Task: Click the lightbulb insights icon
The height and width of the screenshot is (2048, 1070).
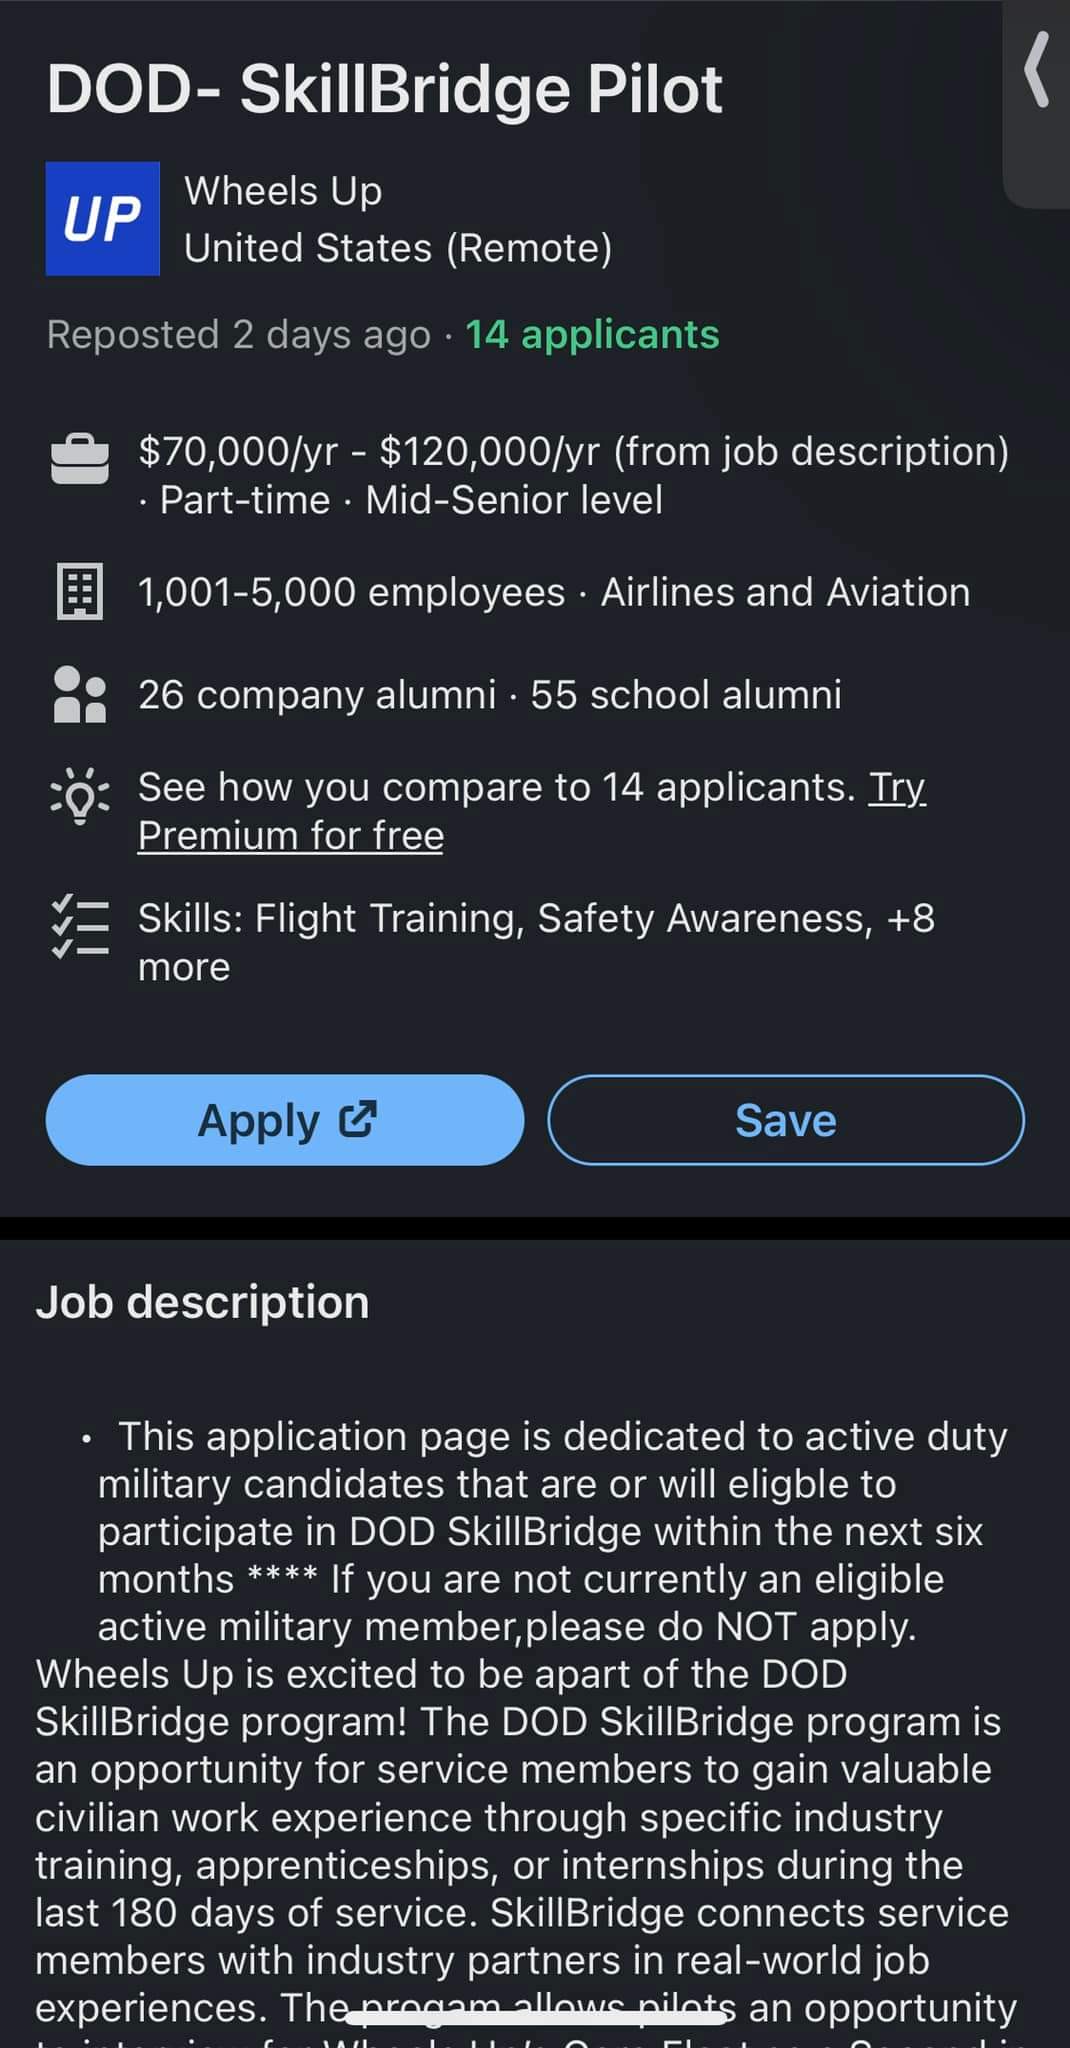Action: (x=79, y=797)
